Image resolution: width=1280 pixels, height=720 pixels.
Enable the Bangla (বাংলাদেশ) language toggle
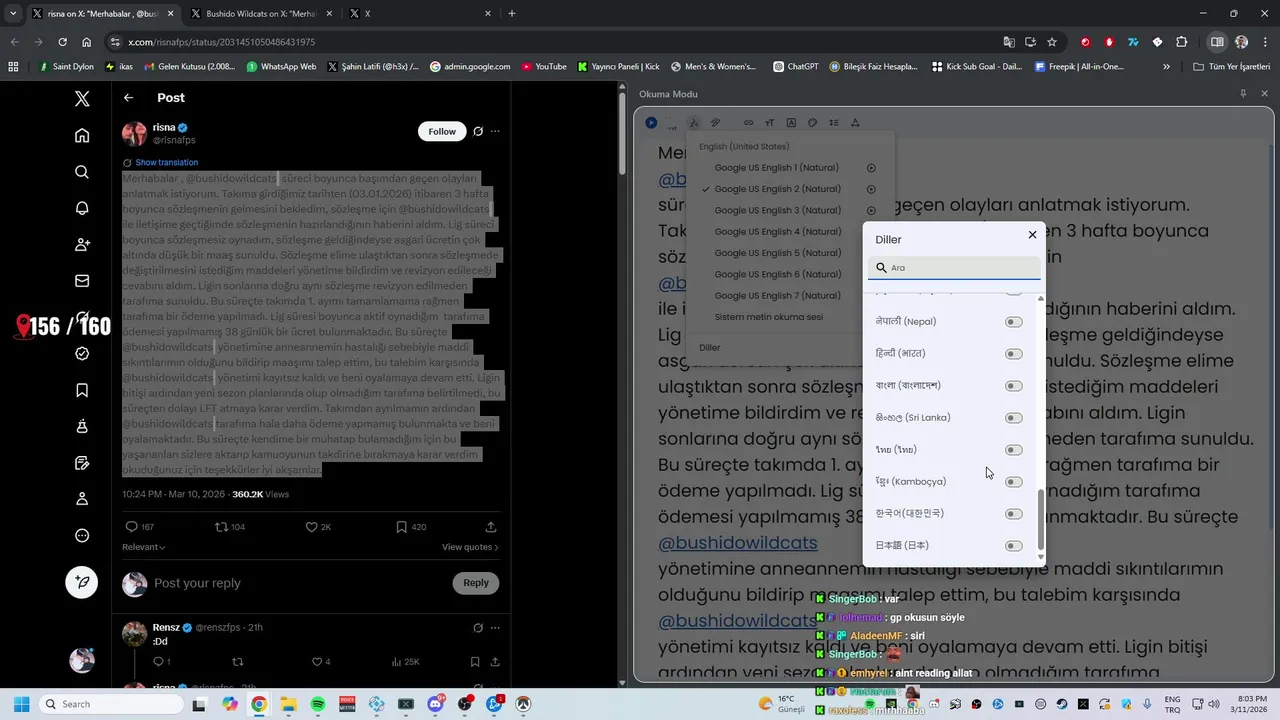click(x=1014, y=386)
